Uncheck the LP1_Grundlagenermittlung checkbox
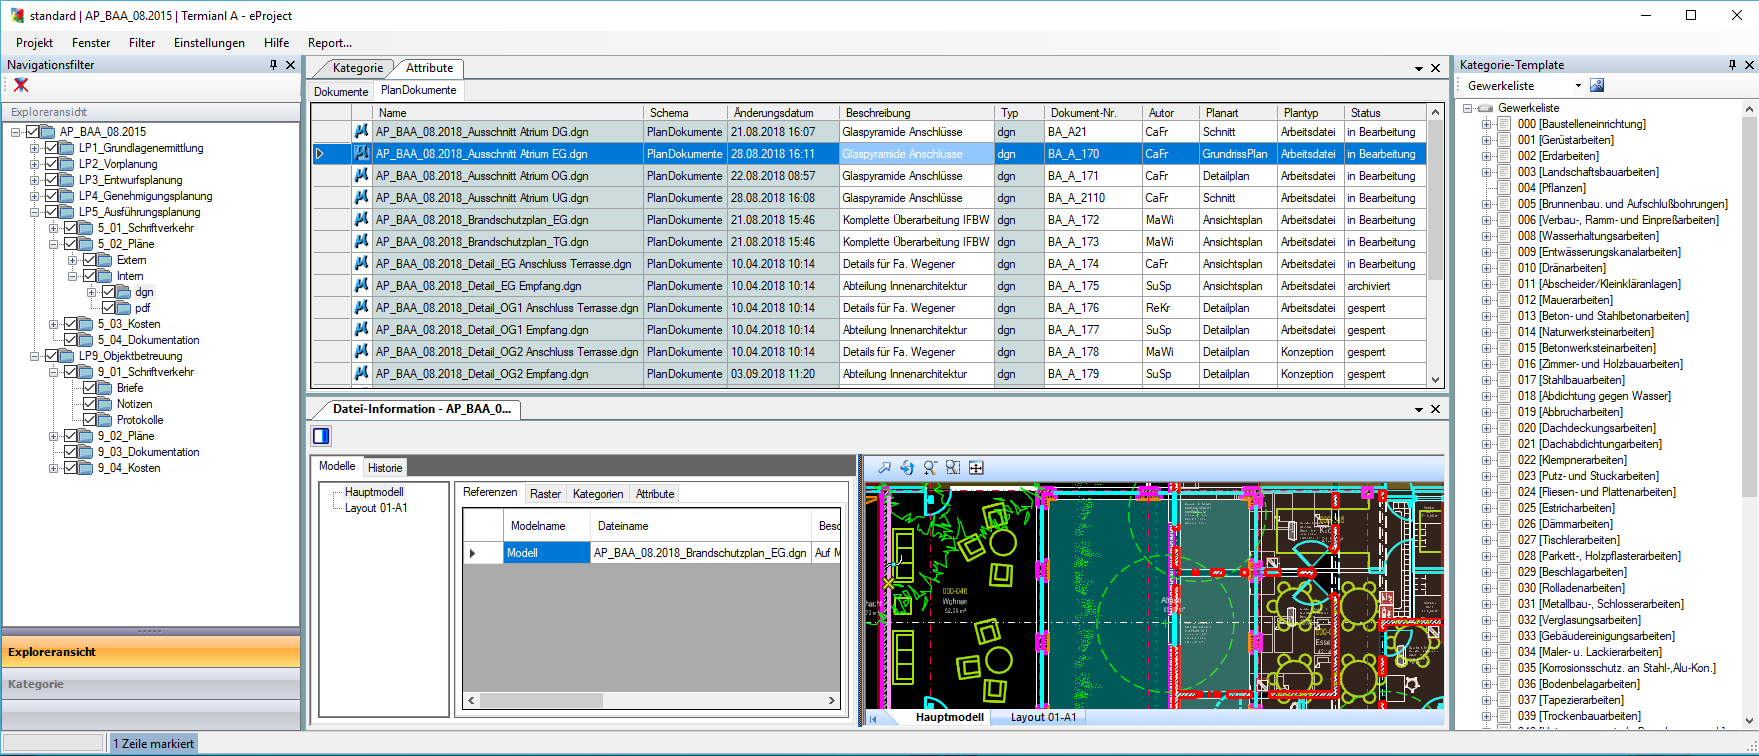The width and height of the screenshot is (1759, 756). coord(52,148)
